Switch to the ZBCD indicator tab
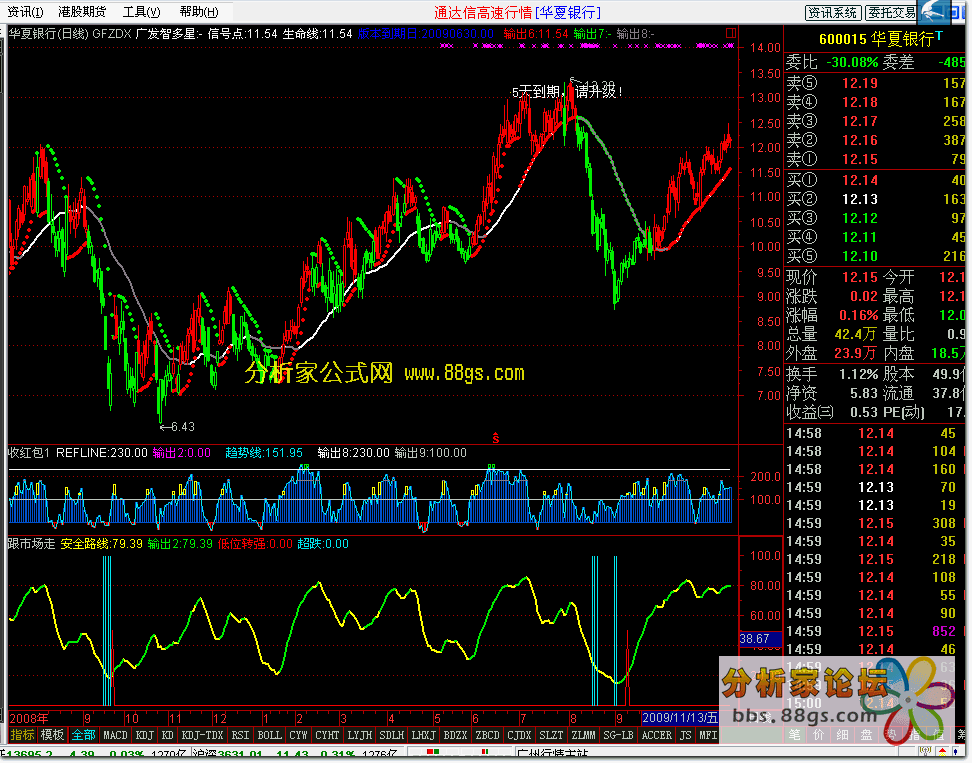 [487, 737]
